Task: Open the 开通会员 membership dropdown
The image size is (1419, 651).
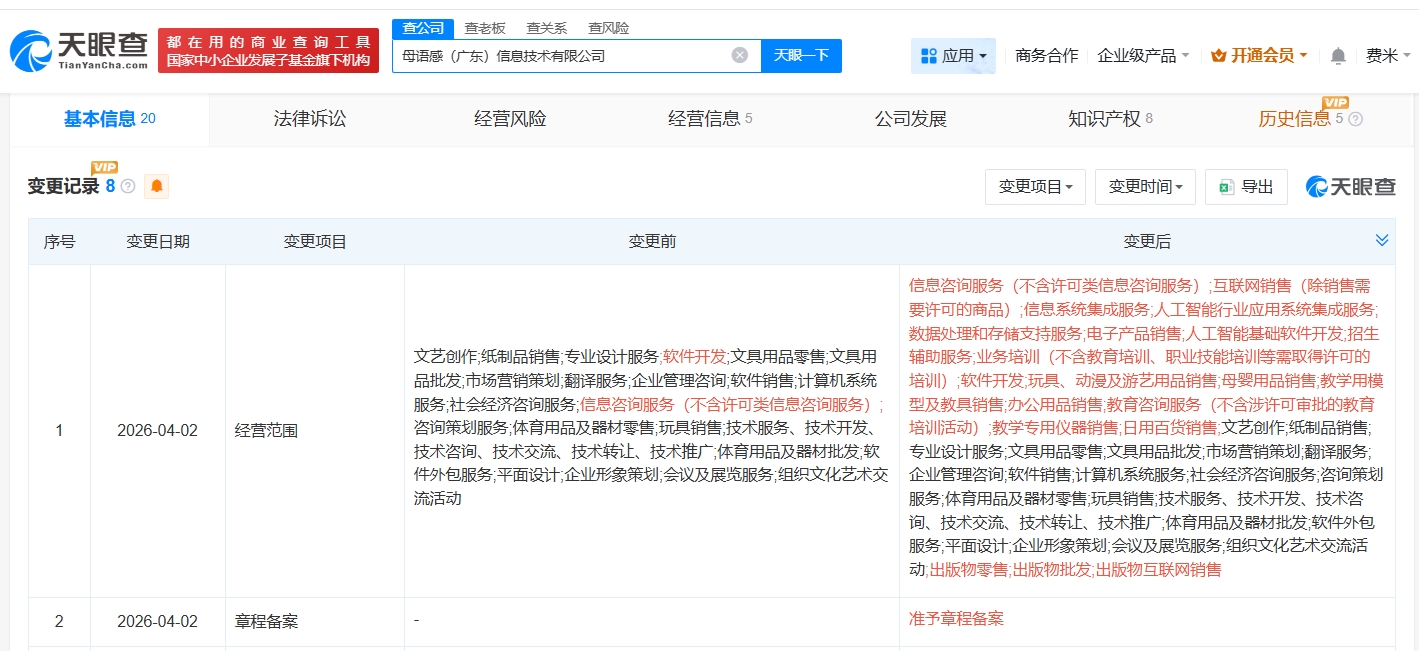Action: click(1259, 56)
